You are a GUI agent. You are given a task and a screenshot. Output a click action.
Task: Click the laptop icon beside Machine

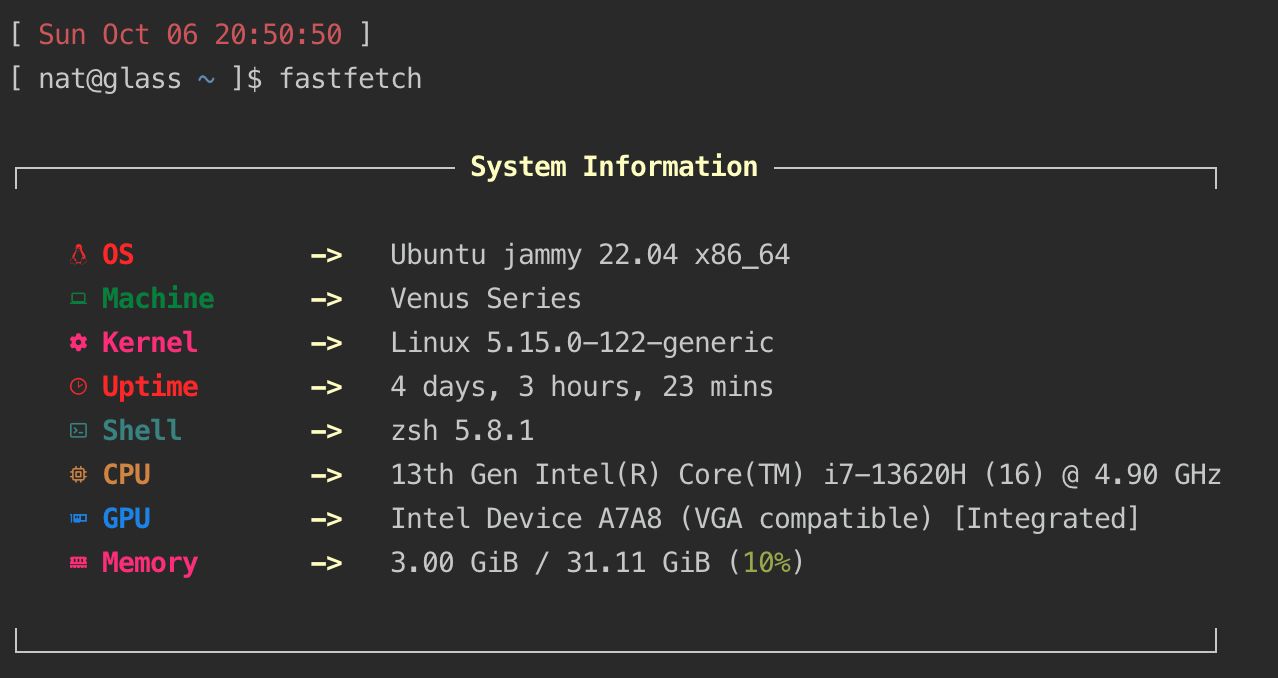(78, 299)
